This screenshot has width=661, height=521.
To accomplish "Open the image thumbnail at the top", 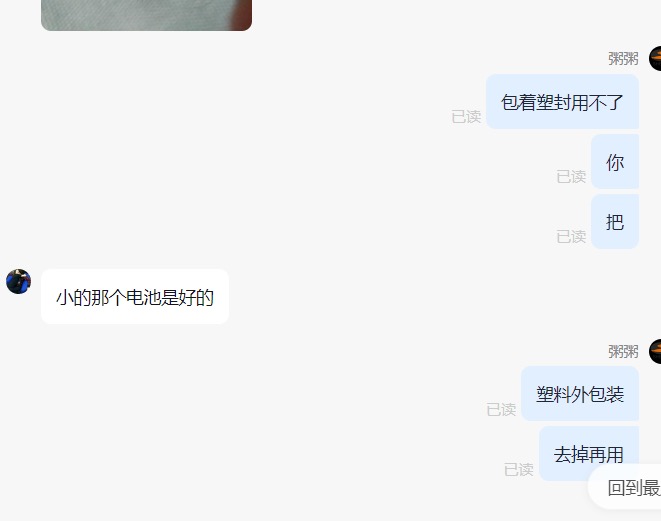I will click(146, 15).
